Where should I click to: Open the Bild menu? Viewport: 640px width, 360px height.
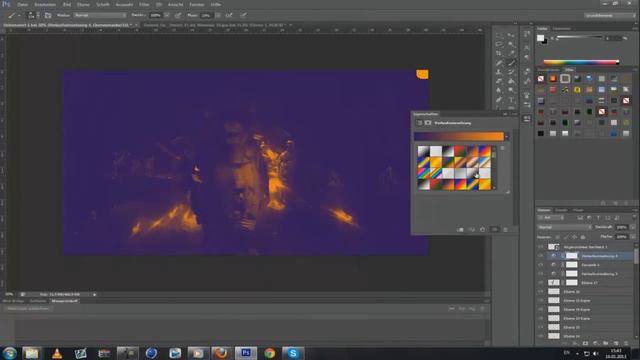[67, 4]
